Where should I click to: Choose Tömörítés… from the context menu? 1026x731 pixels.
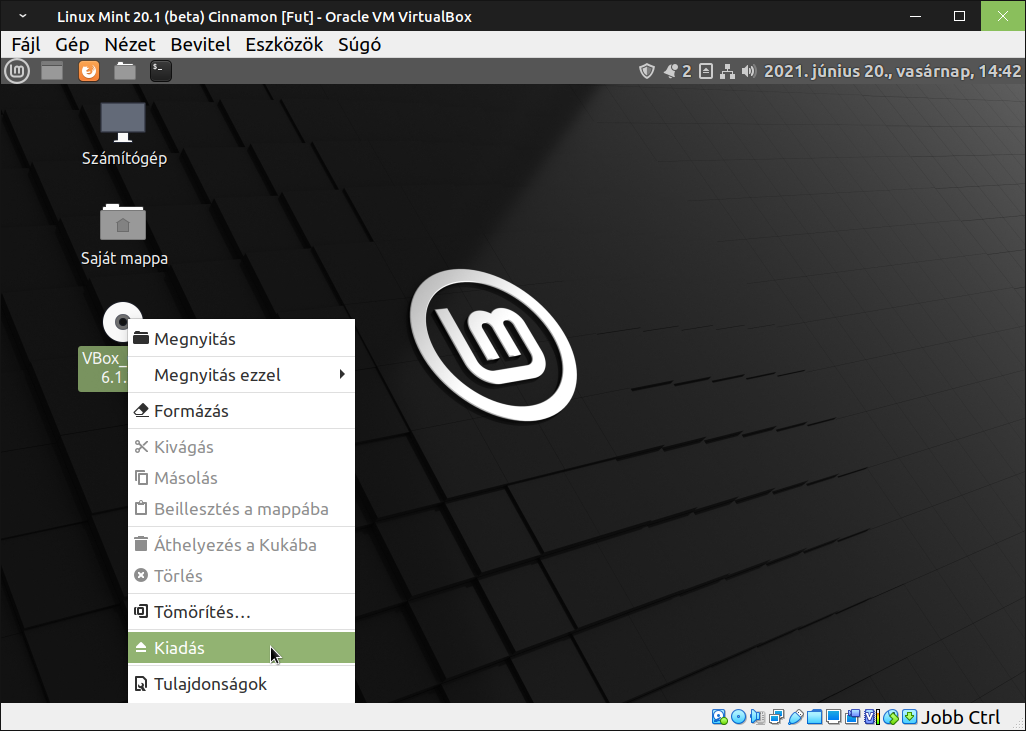click(x=241, y=612)
